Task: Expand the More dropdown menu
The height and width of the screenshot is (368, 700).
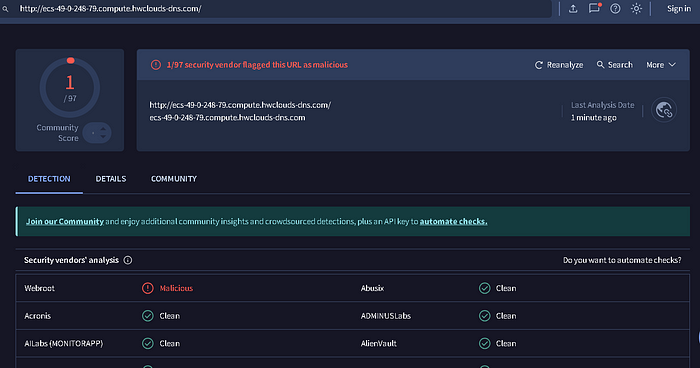Action: (x=661, y=65)
